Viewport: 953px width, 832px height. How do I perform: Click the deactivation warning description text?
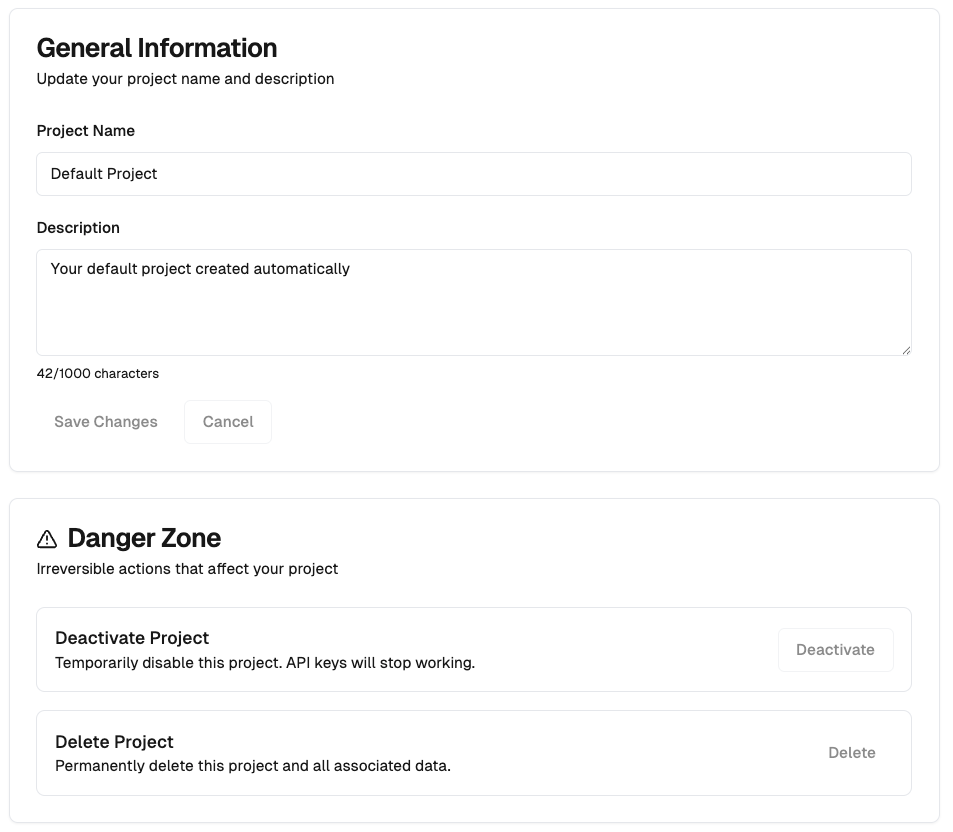(x=265, y=662)
